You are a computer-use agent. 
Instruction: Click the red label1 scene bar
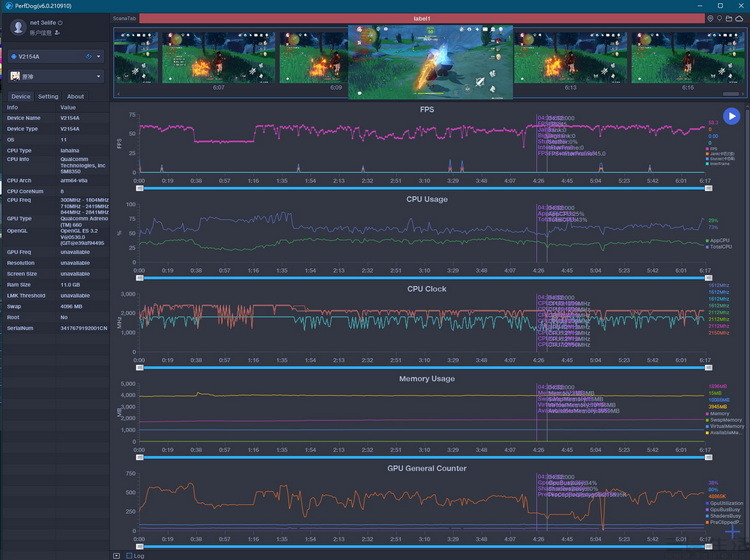(x=422, y=18)
